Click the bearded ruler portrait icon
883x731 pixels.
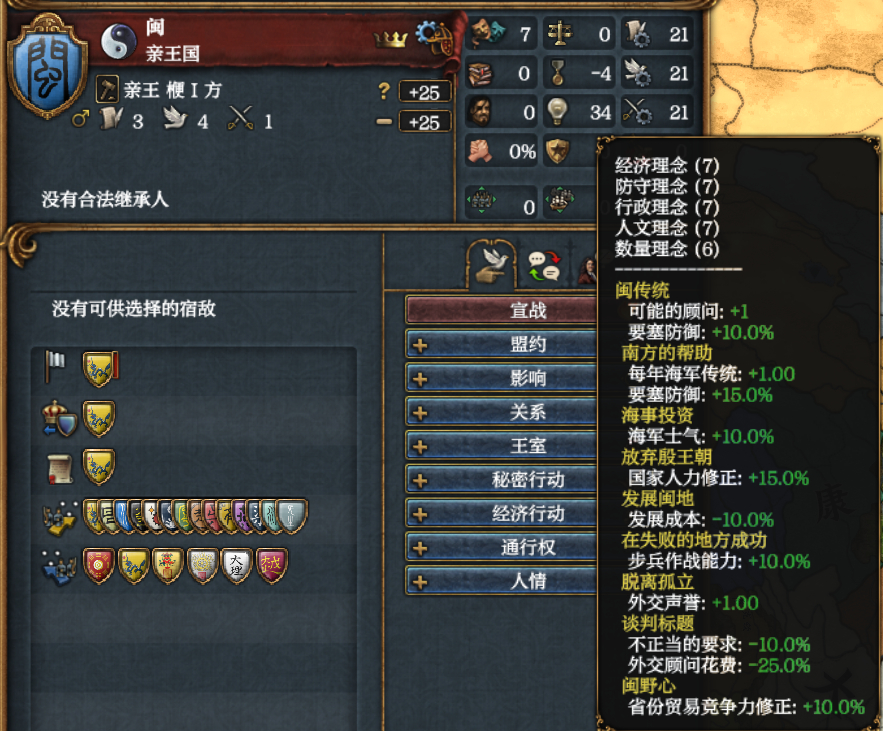point(481,111)
